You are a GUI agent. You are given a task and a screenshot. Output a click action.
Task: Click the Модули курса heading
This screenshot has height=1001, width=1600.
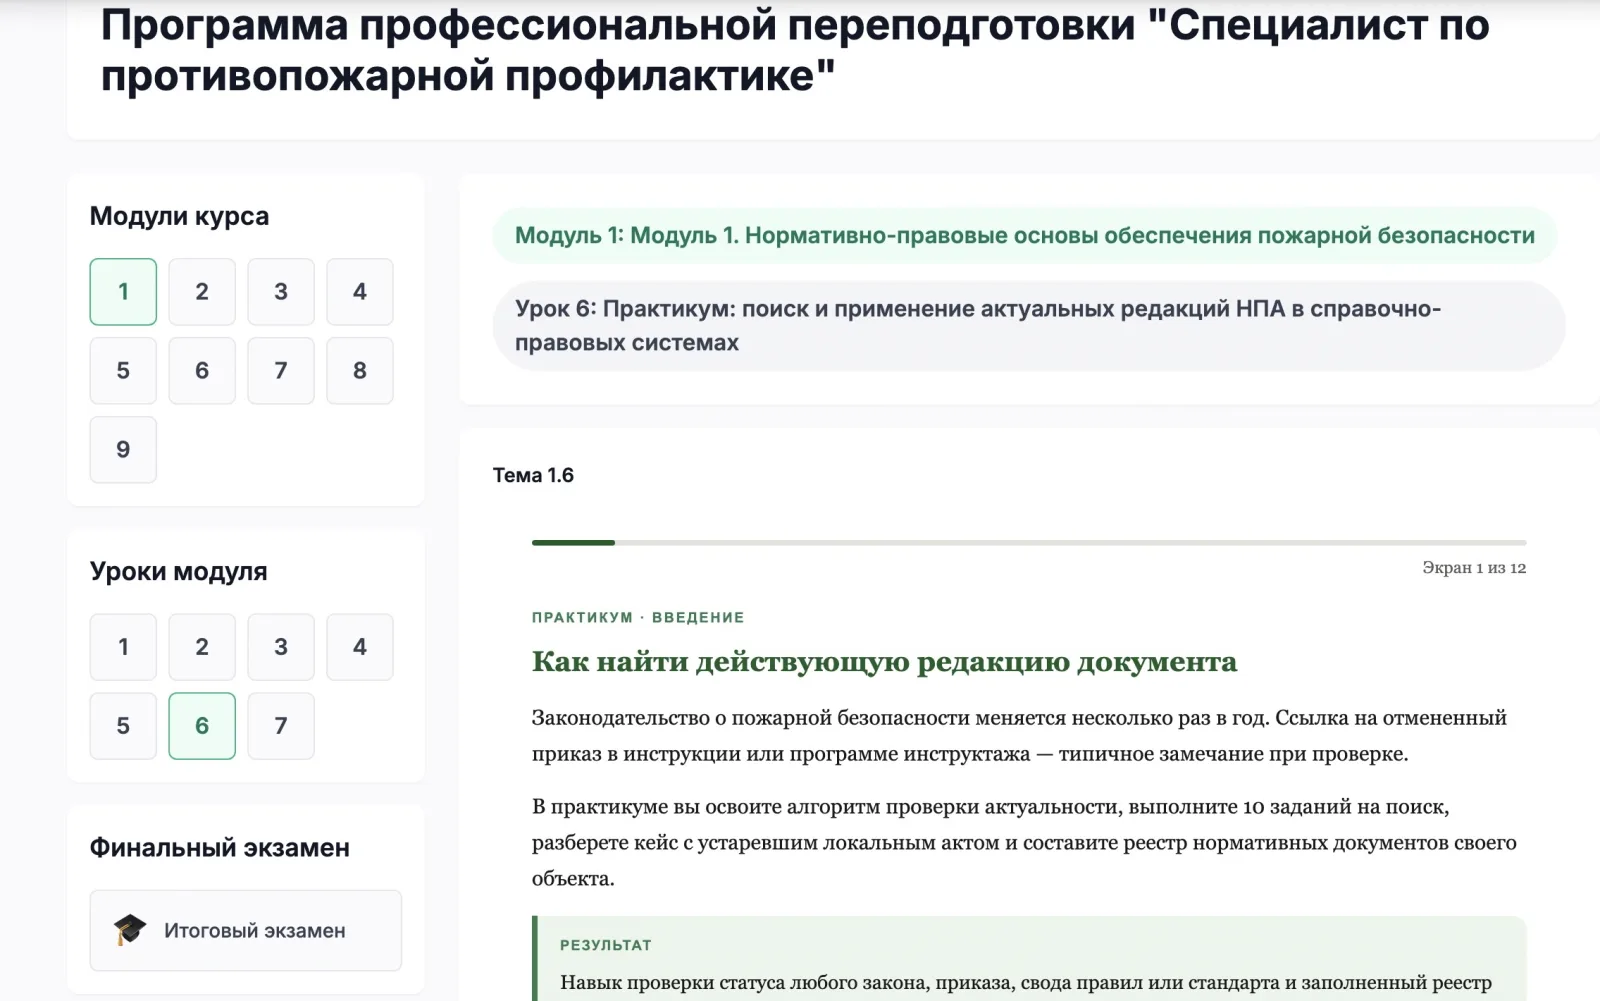[x=179, y=217]
